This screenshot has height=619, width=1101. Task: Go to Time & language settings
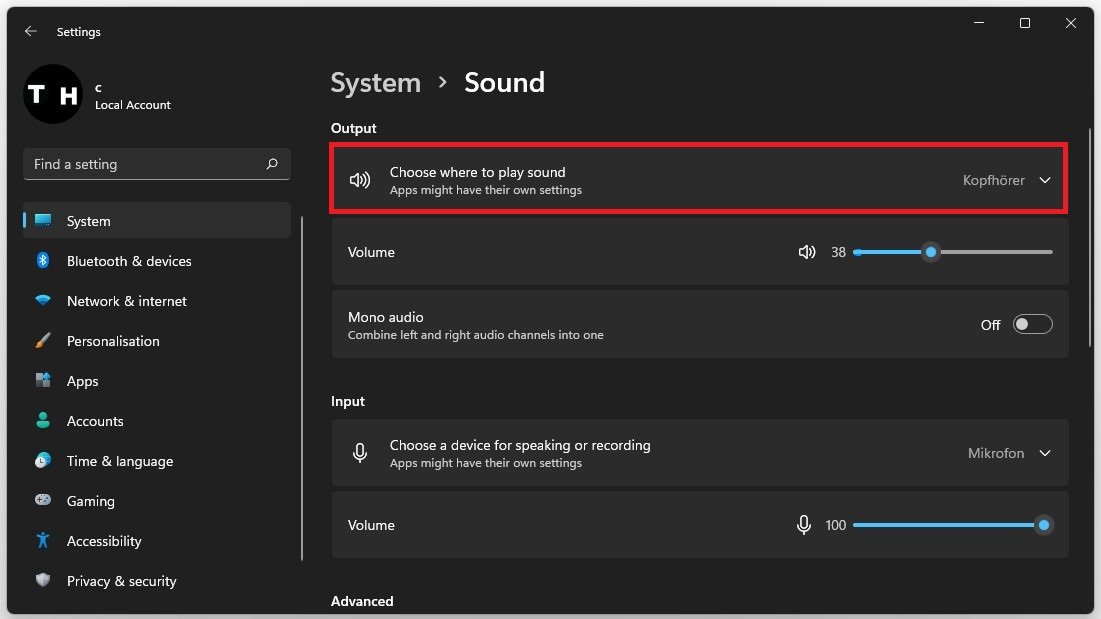(x=119, y=461)
